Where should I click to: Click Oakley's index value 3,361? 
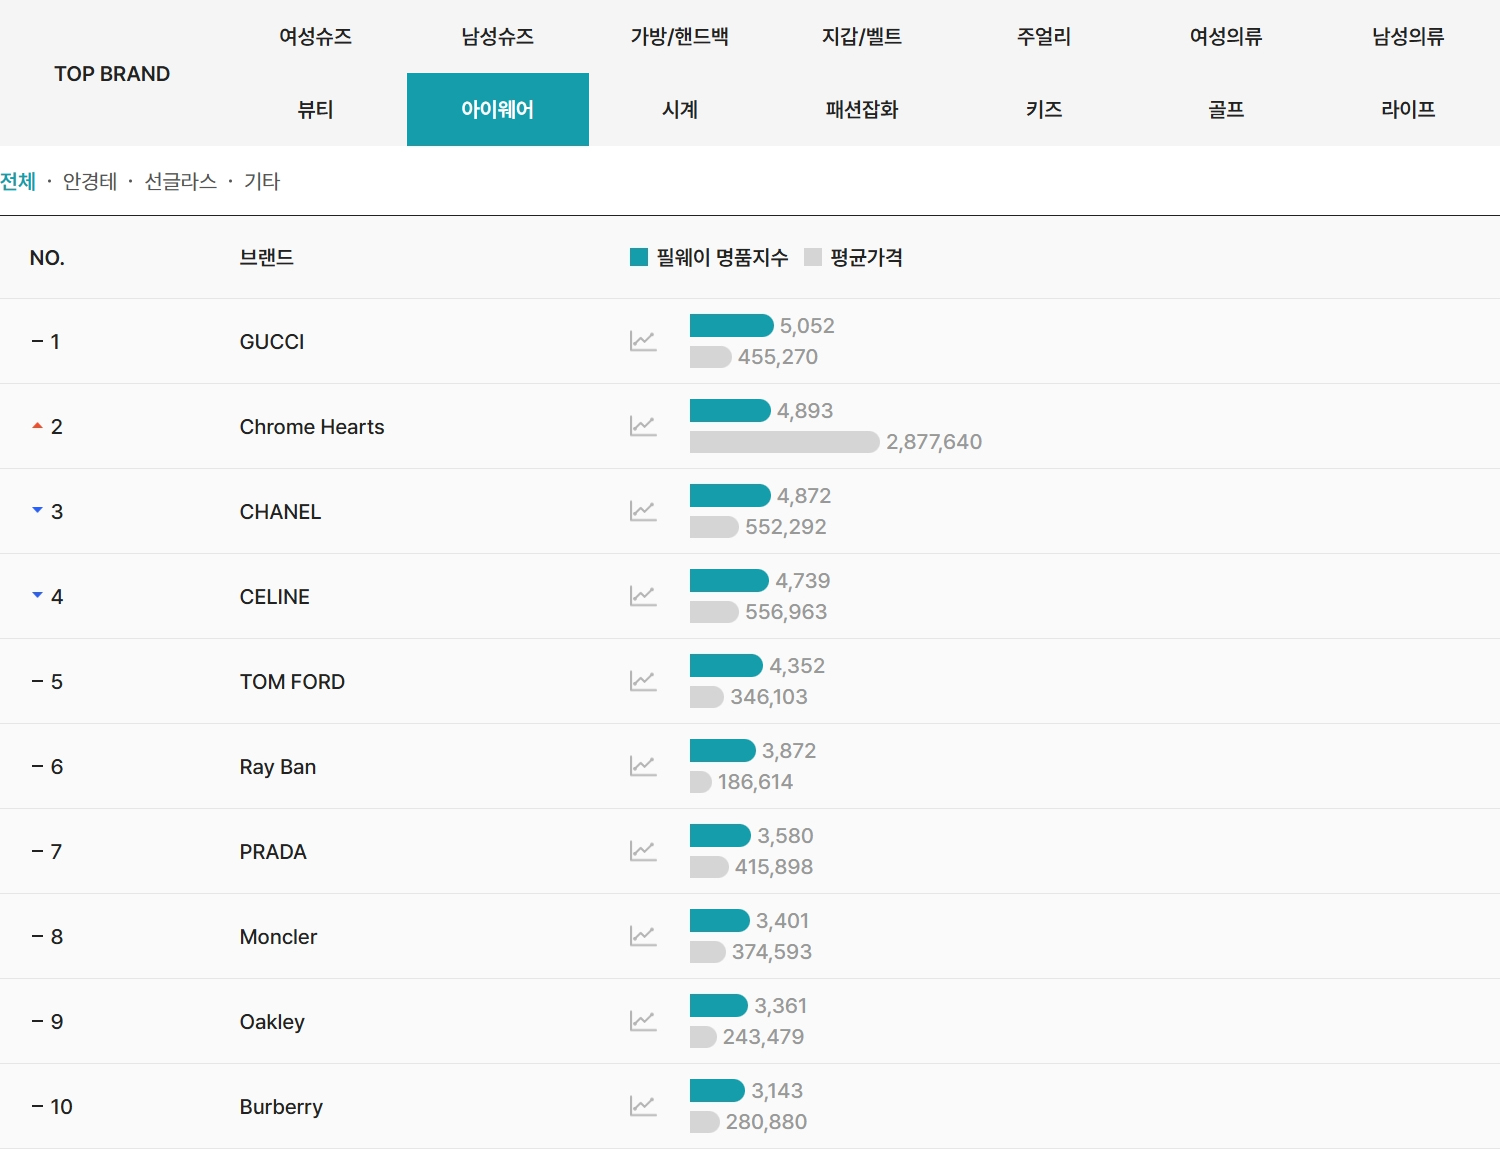[x=781, y=1006]
